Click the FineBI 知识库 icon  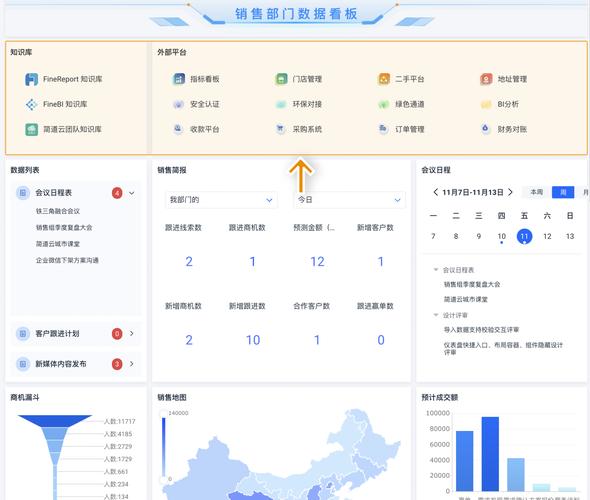pos(31,104)
